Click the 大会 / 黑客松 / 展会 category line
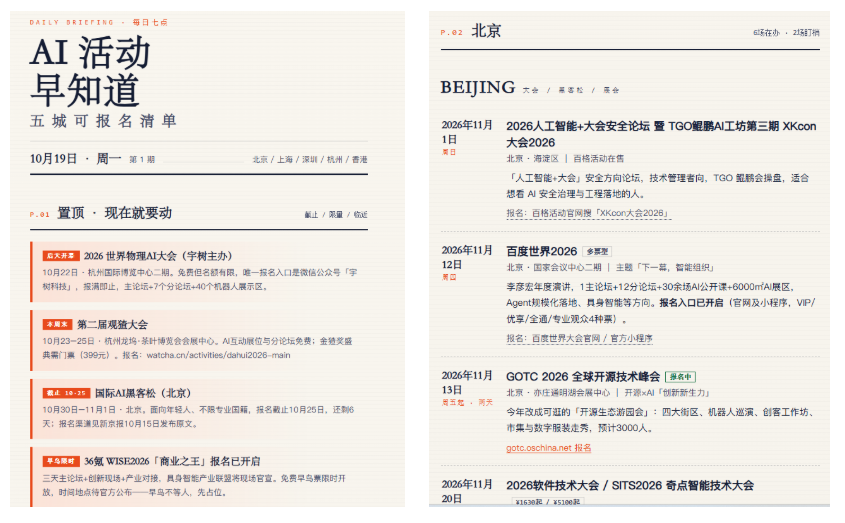Screen dimensions: 845x523 [x=571, y=91]
